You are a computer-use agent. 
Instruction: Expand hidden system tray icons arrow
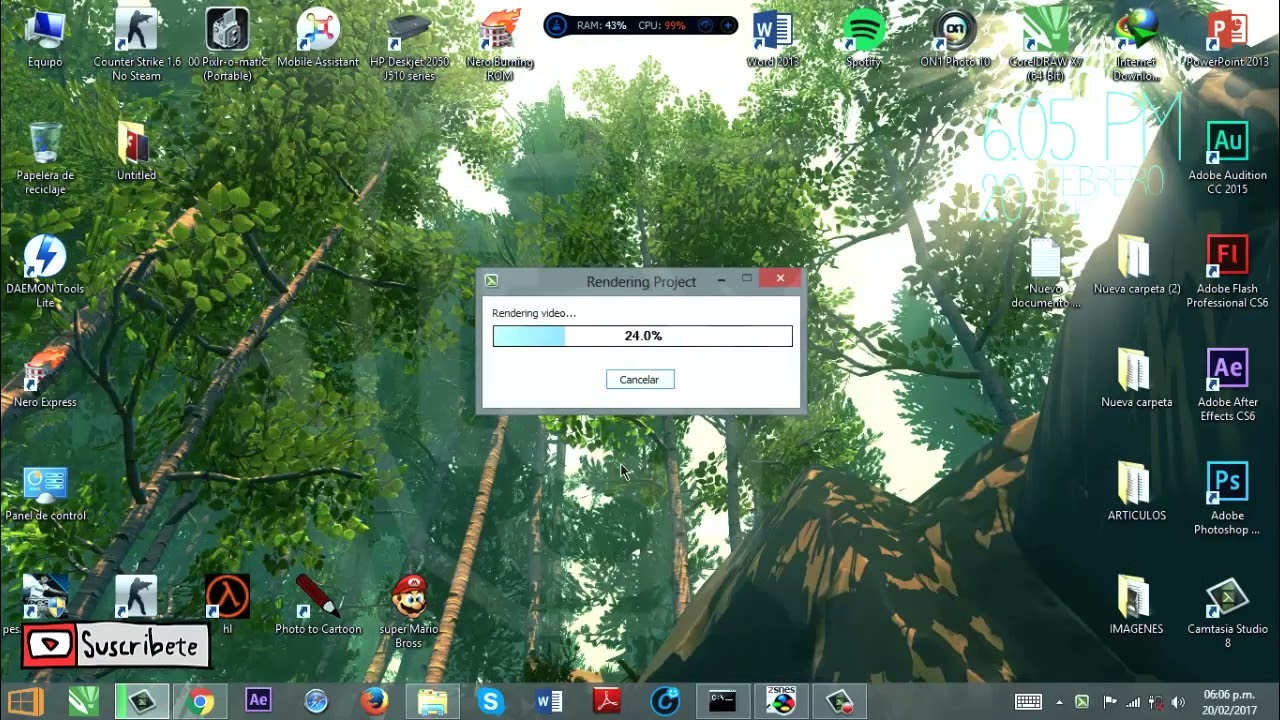pos(1059,702)
